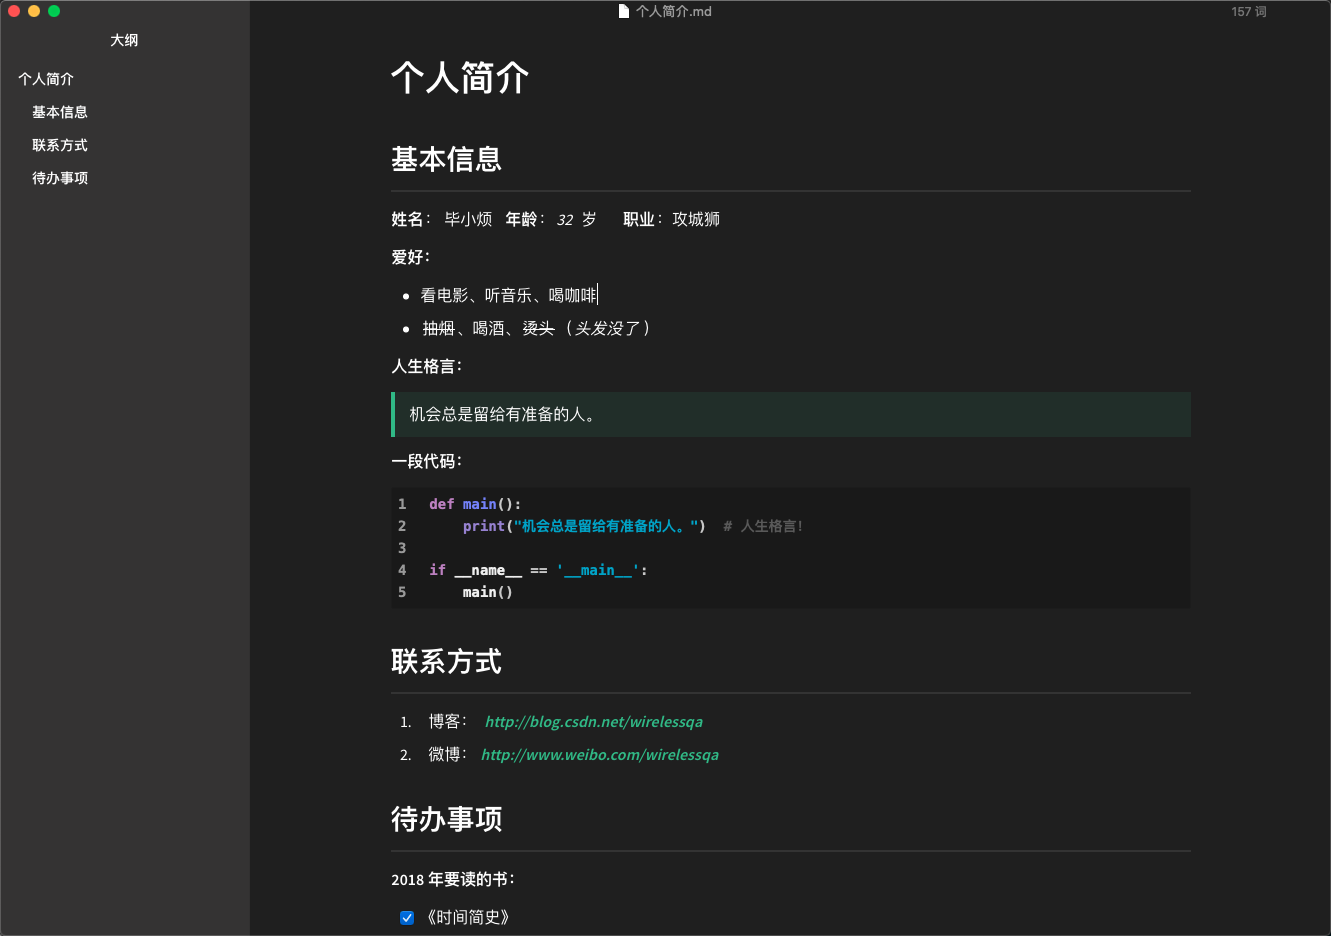
Task: Select 基本信息 in the outline sidebar
Action: pos(59,112)
